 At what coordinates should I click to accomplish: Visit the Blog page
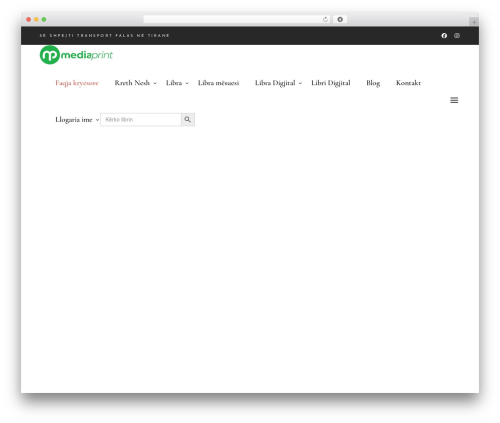pos(373,83)
